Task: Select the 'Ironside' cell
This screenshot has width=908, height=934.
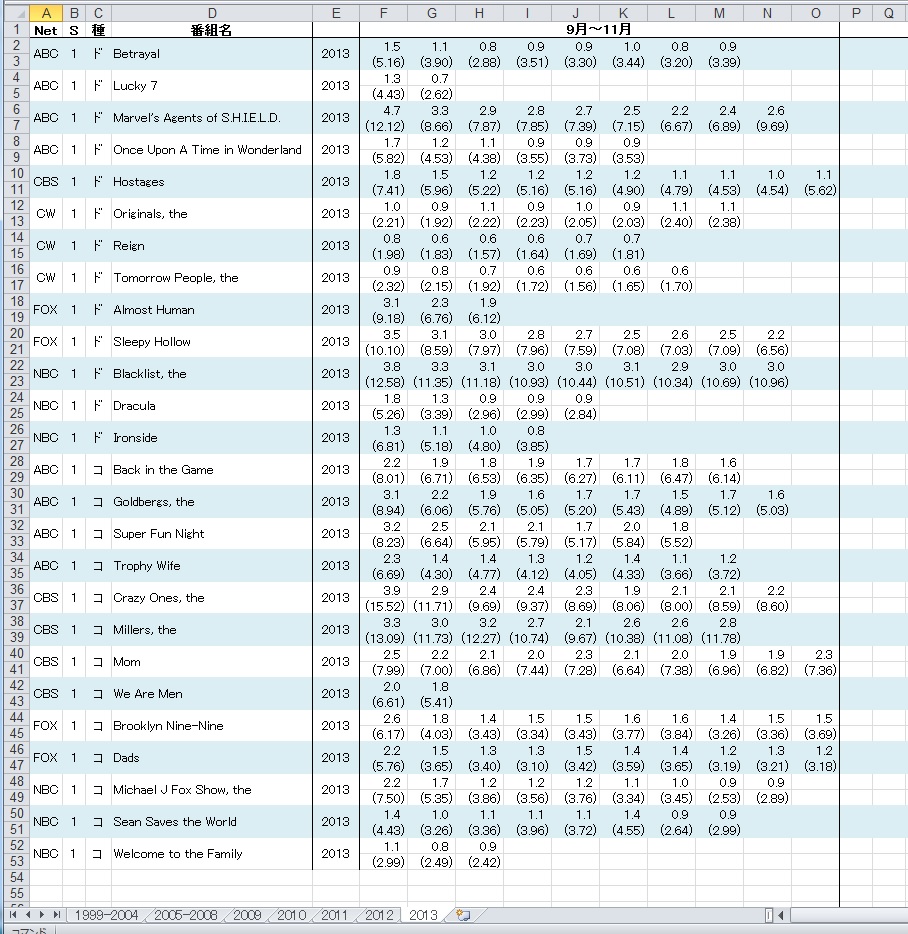Action: coord(212,438)
